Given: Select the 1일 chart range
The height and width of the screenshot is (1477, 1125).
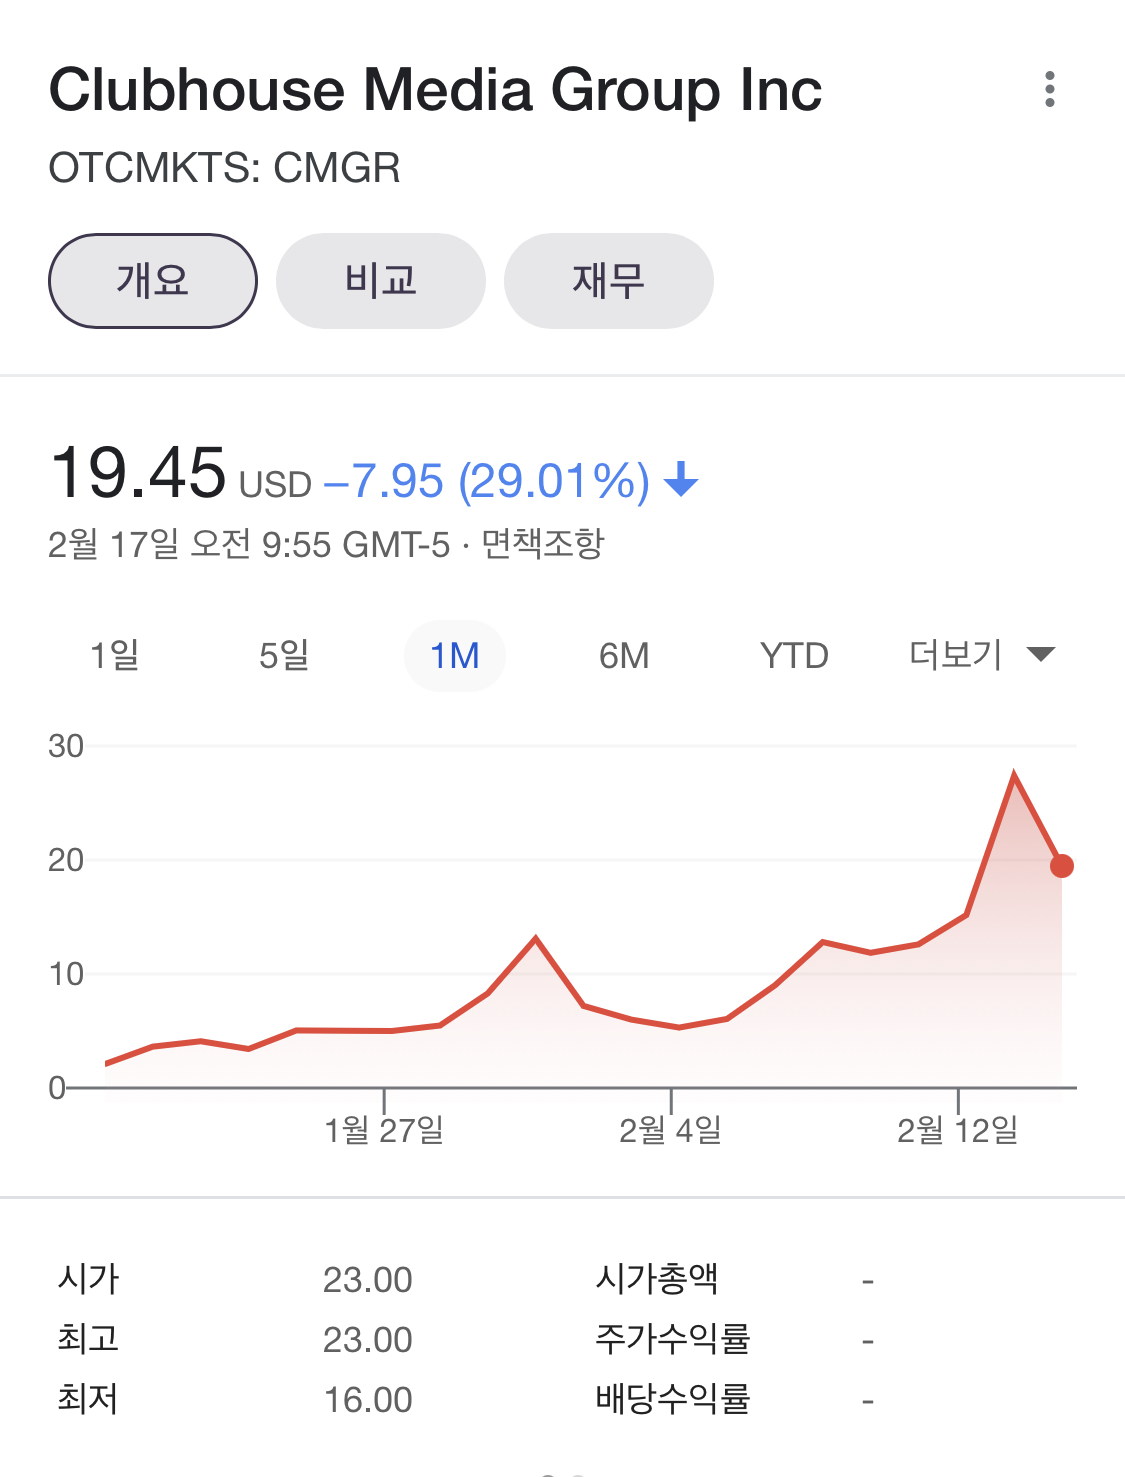Looking at the screenshot, I should click(115, 656).
